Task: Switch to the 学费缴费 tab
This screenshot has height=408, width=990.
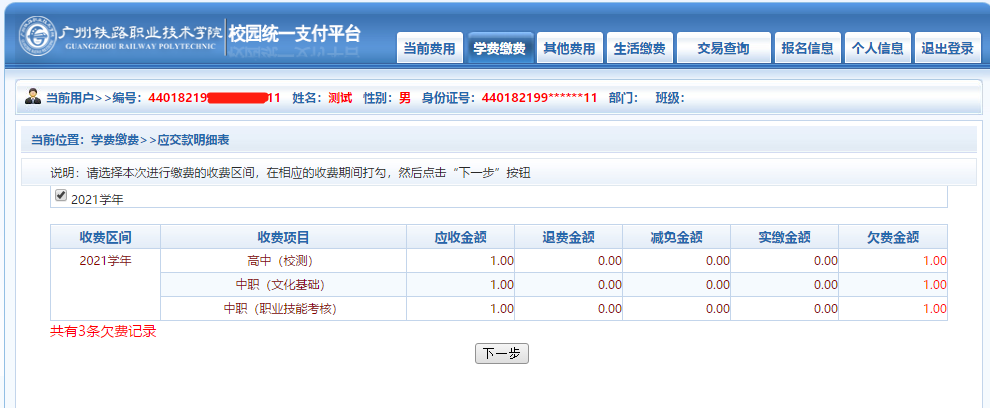Action: click(500, 48)
